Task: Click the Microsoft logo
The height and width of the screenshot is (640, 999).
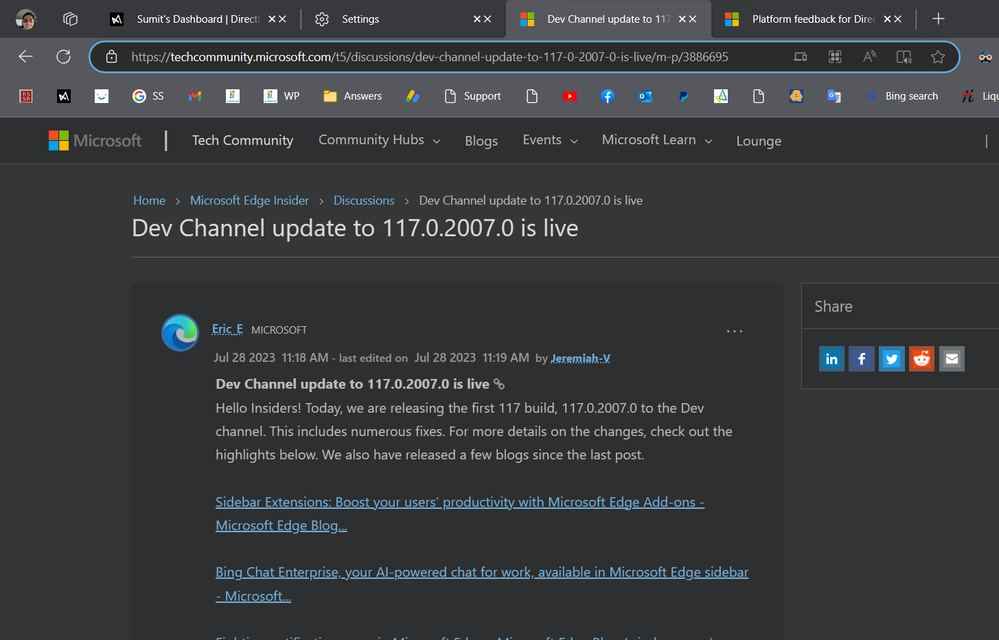Action: click(x=95, y=140)
